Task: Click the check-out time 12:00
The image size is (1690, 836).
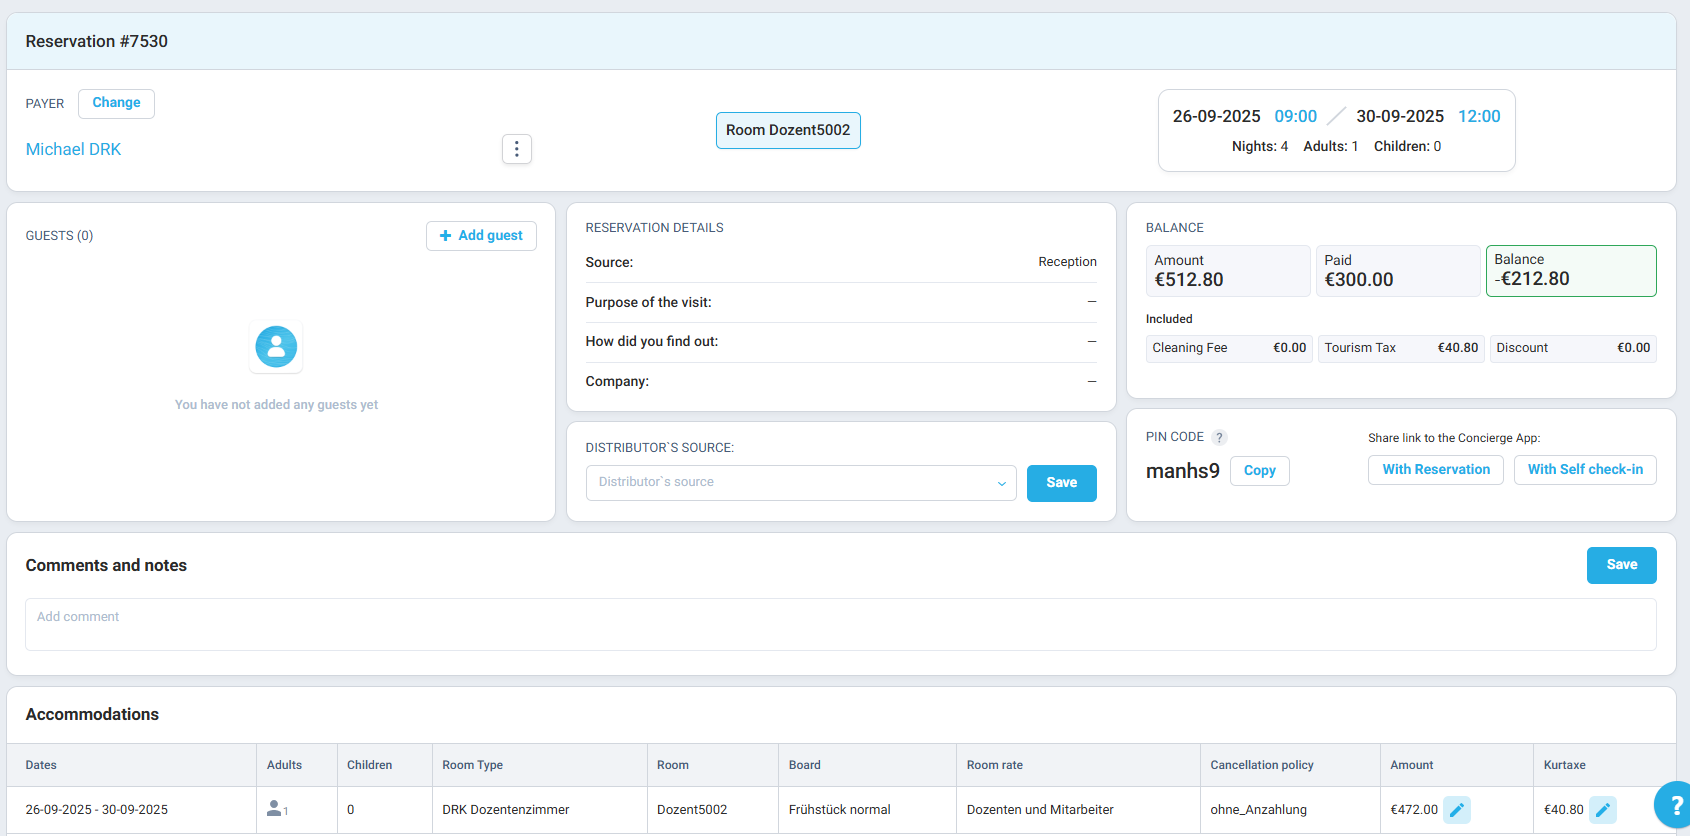Action: click(1479, 116)
